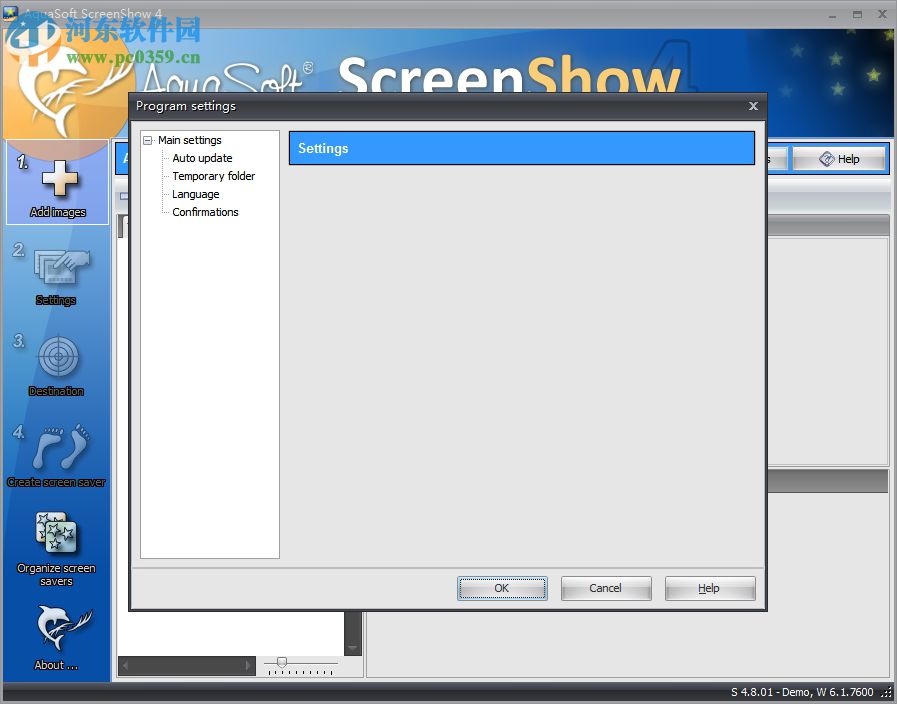897x704 pixels.
Task: Open Help from the settings dialog
Action: [x=709, y=588]
